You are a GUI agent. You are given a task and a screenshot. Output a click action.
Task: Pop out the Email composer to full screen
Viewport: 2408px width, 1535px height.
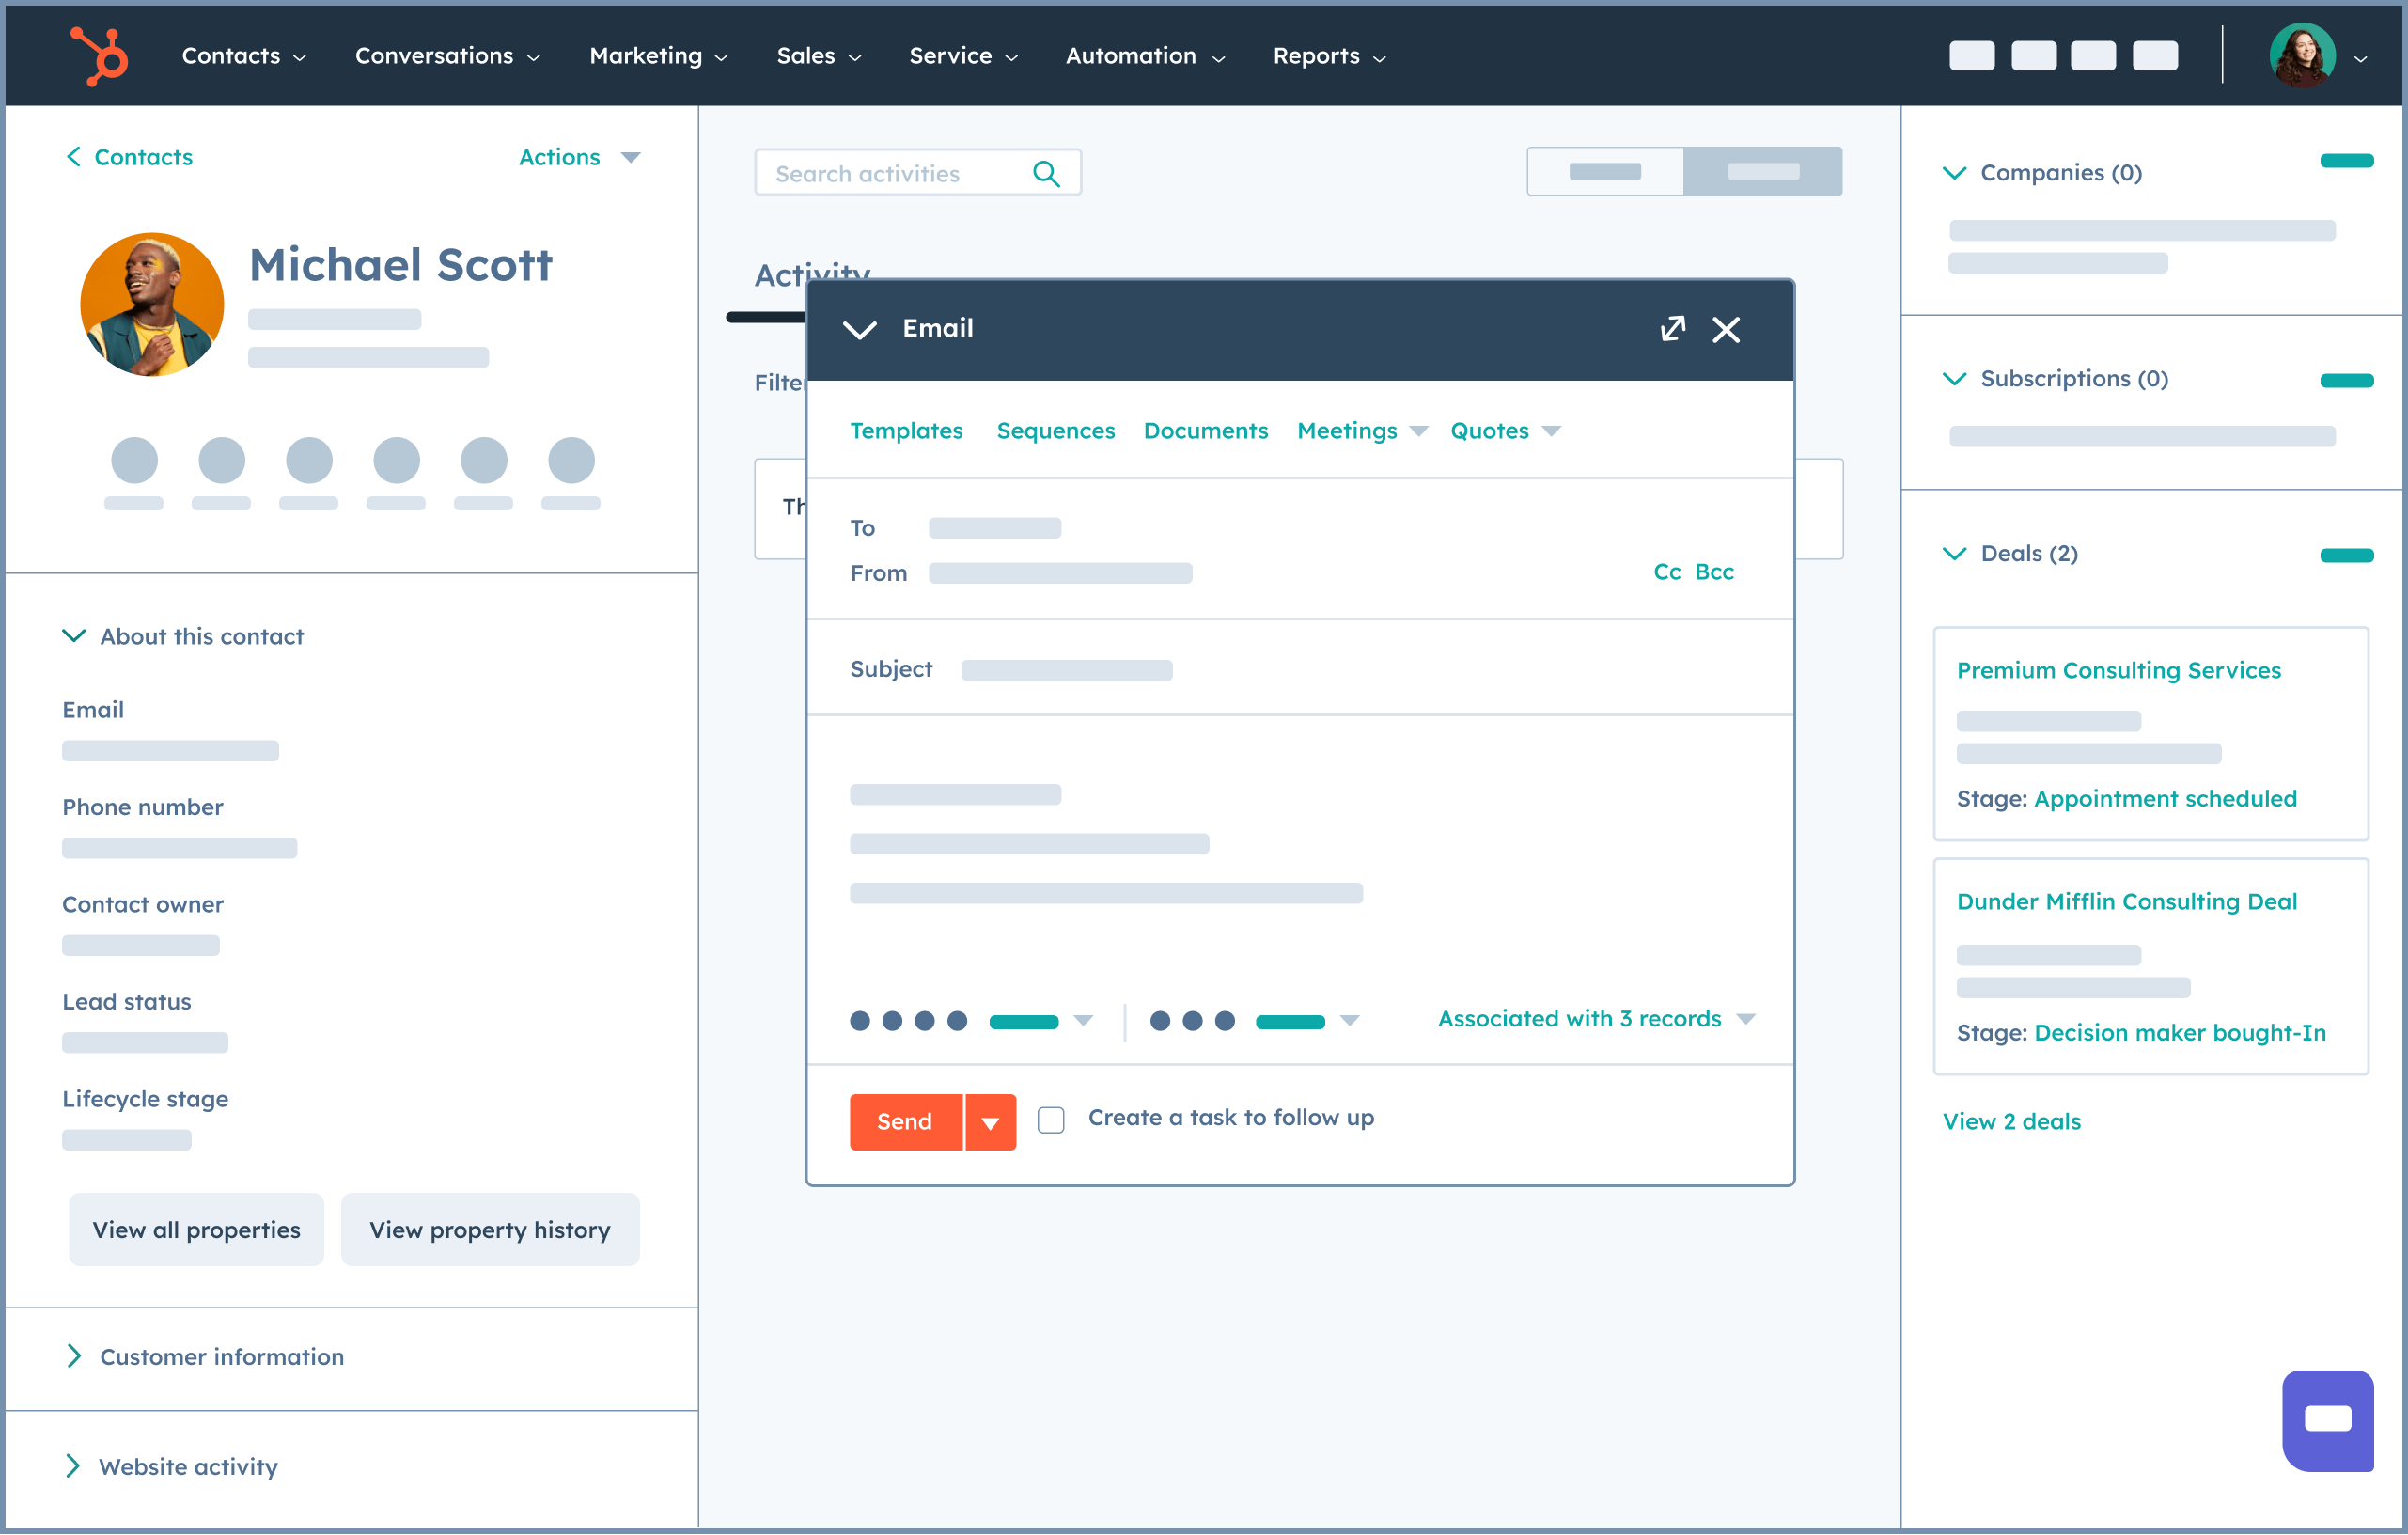click(x=1673, y=329)
